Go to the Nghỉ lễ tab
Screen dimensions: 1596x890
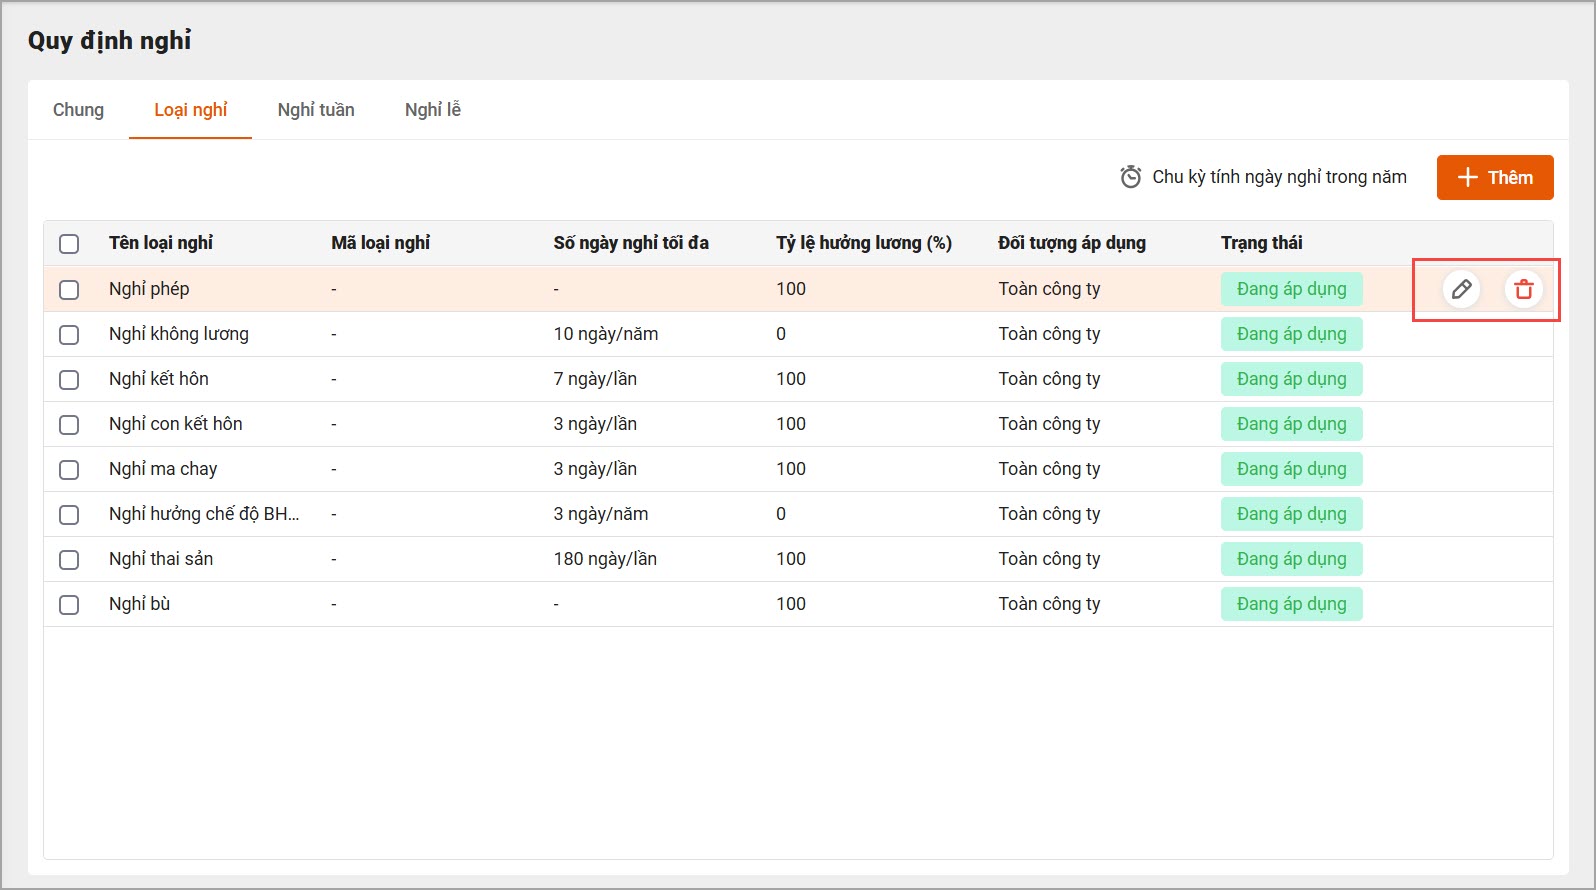[432, 110]
